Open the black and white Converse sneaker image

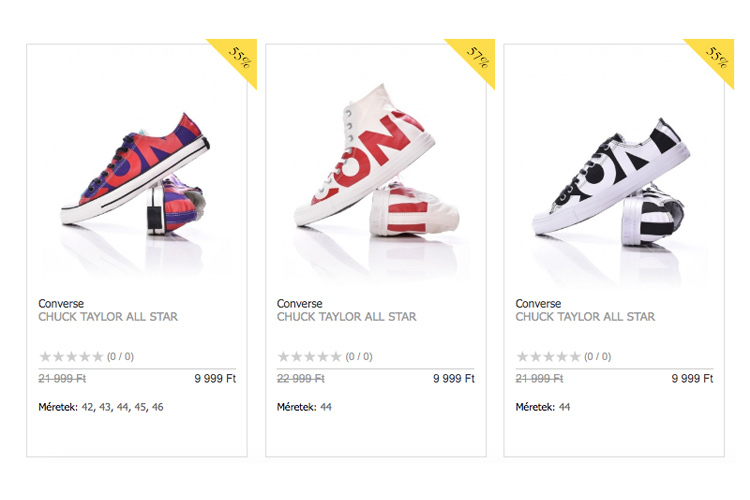tap(611, 182)
